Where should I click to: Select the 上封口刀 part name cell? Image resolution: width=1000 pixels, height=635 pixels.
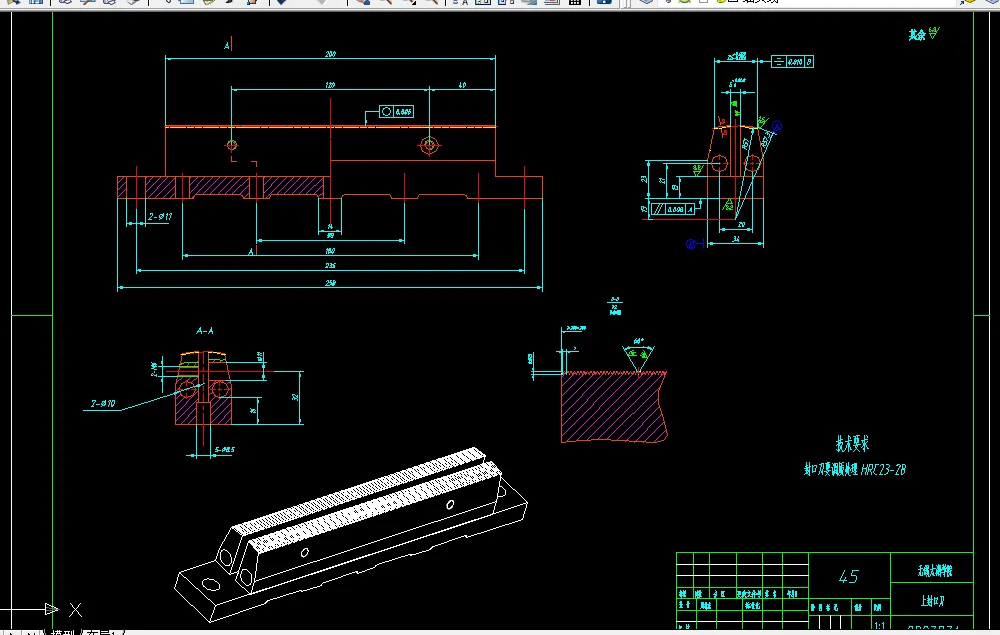click(932, 601)
